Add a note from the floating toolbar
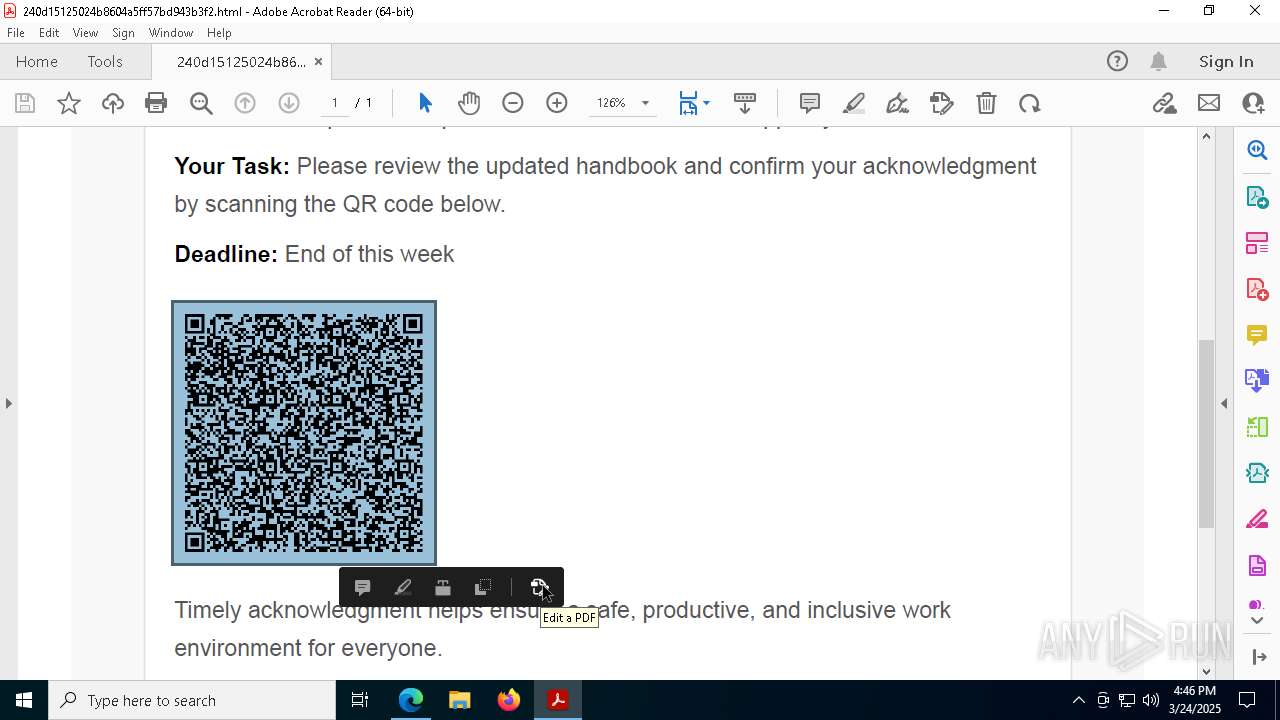Image resolution: width=1280 pixels, height=720 pixels. tap(363, 587)
